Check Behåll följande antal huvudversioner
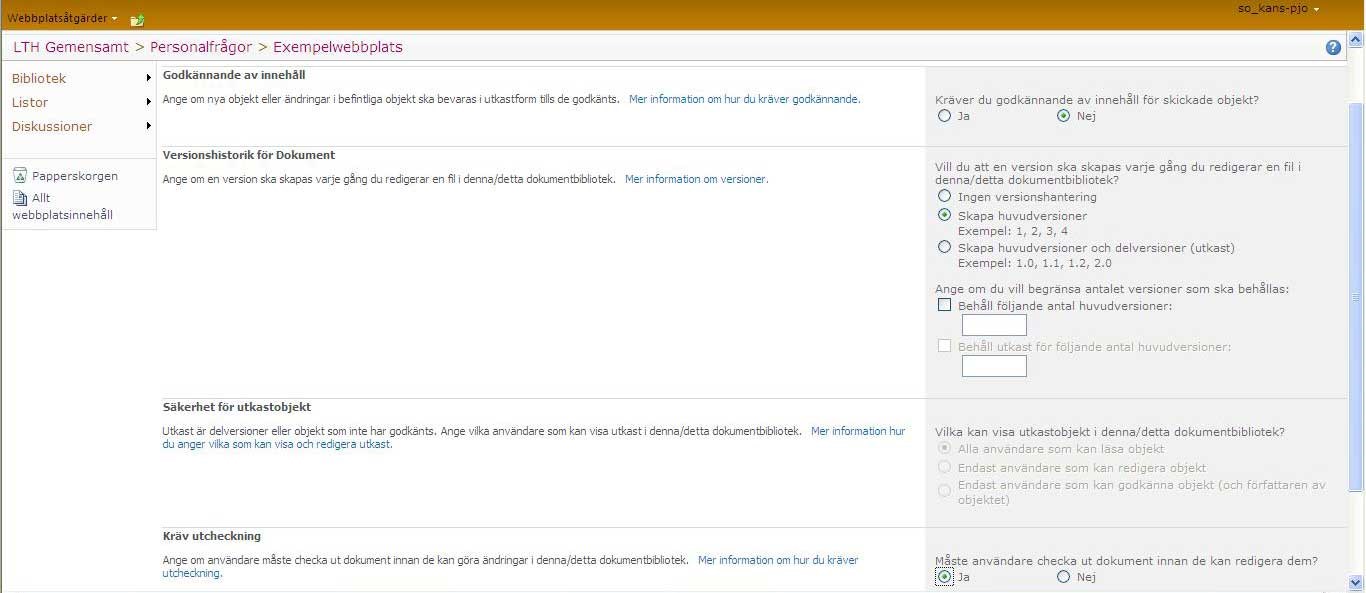The height and width of the screenshot is (593, 1366). tap(944, 305)
